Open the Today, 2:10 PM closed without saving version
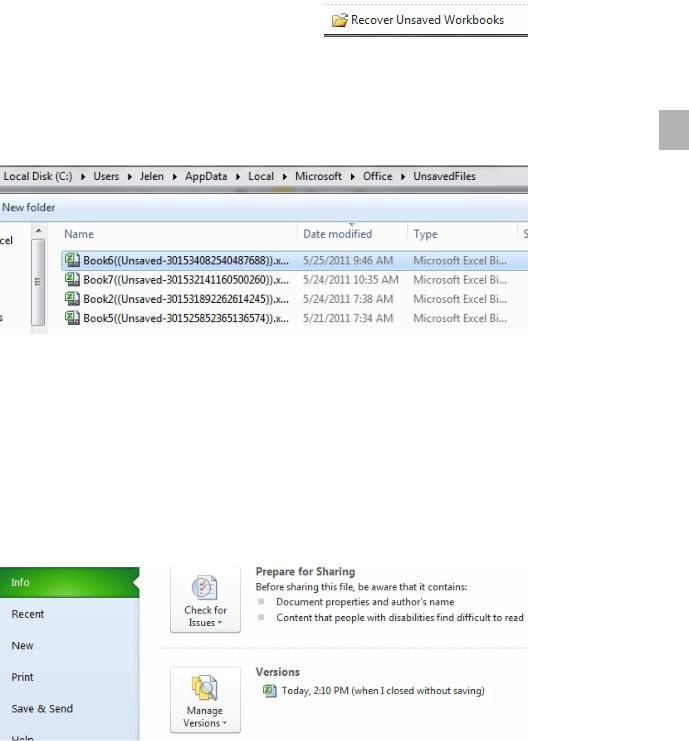 [x=383, y=691]
